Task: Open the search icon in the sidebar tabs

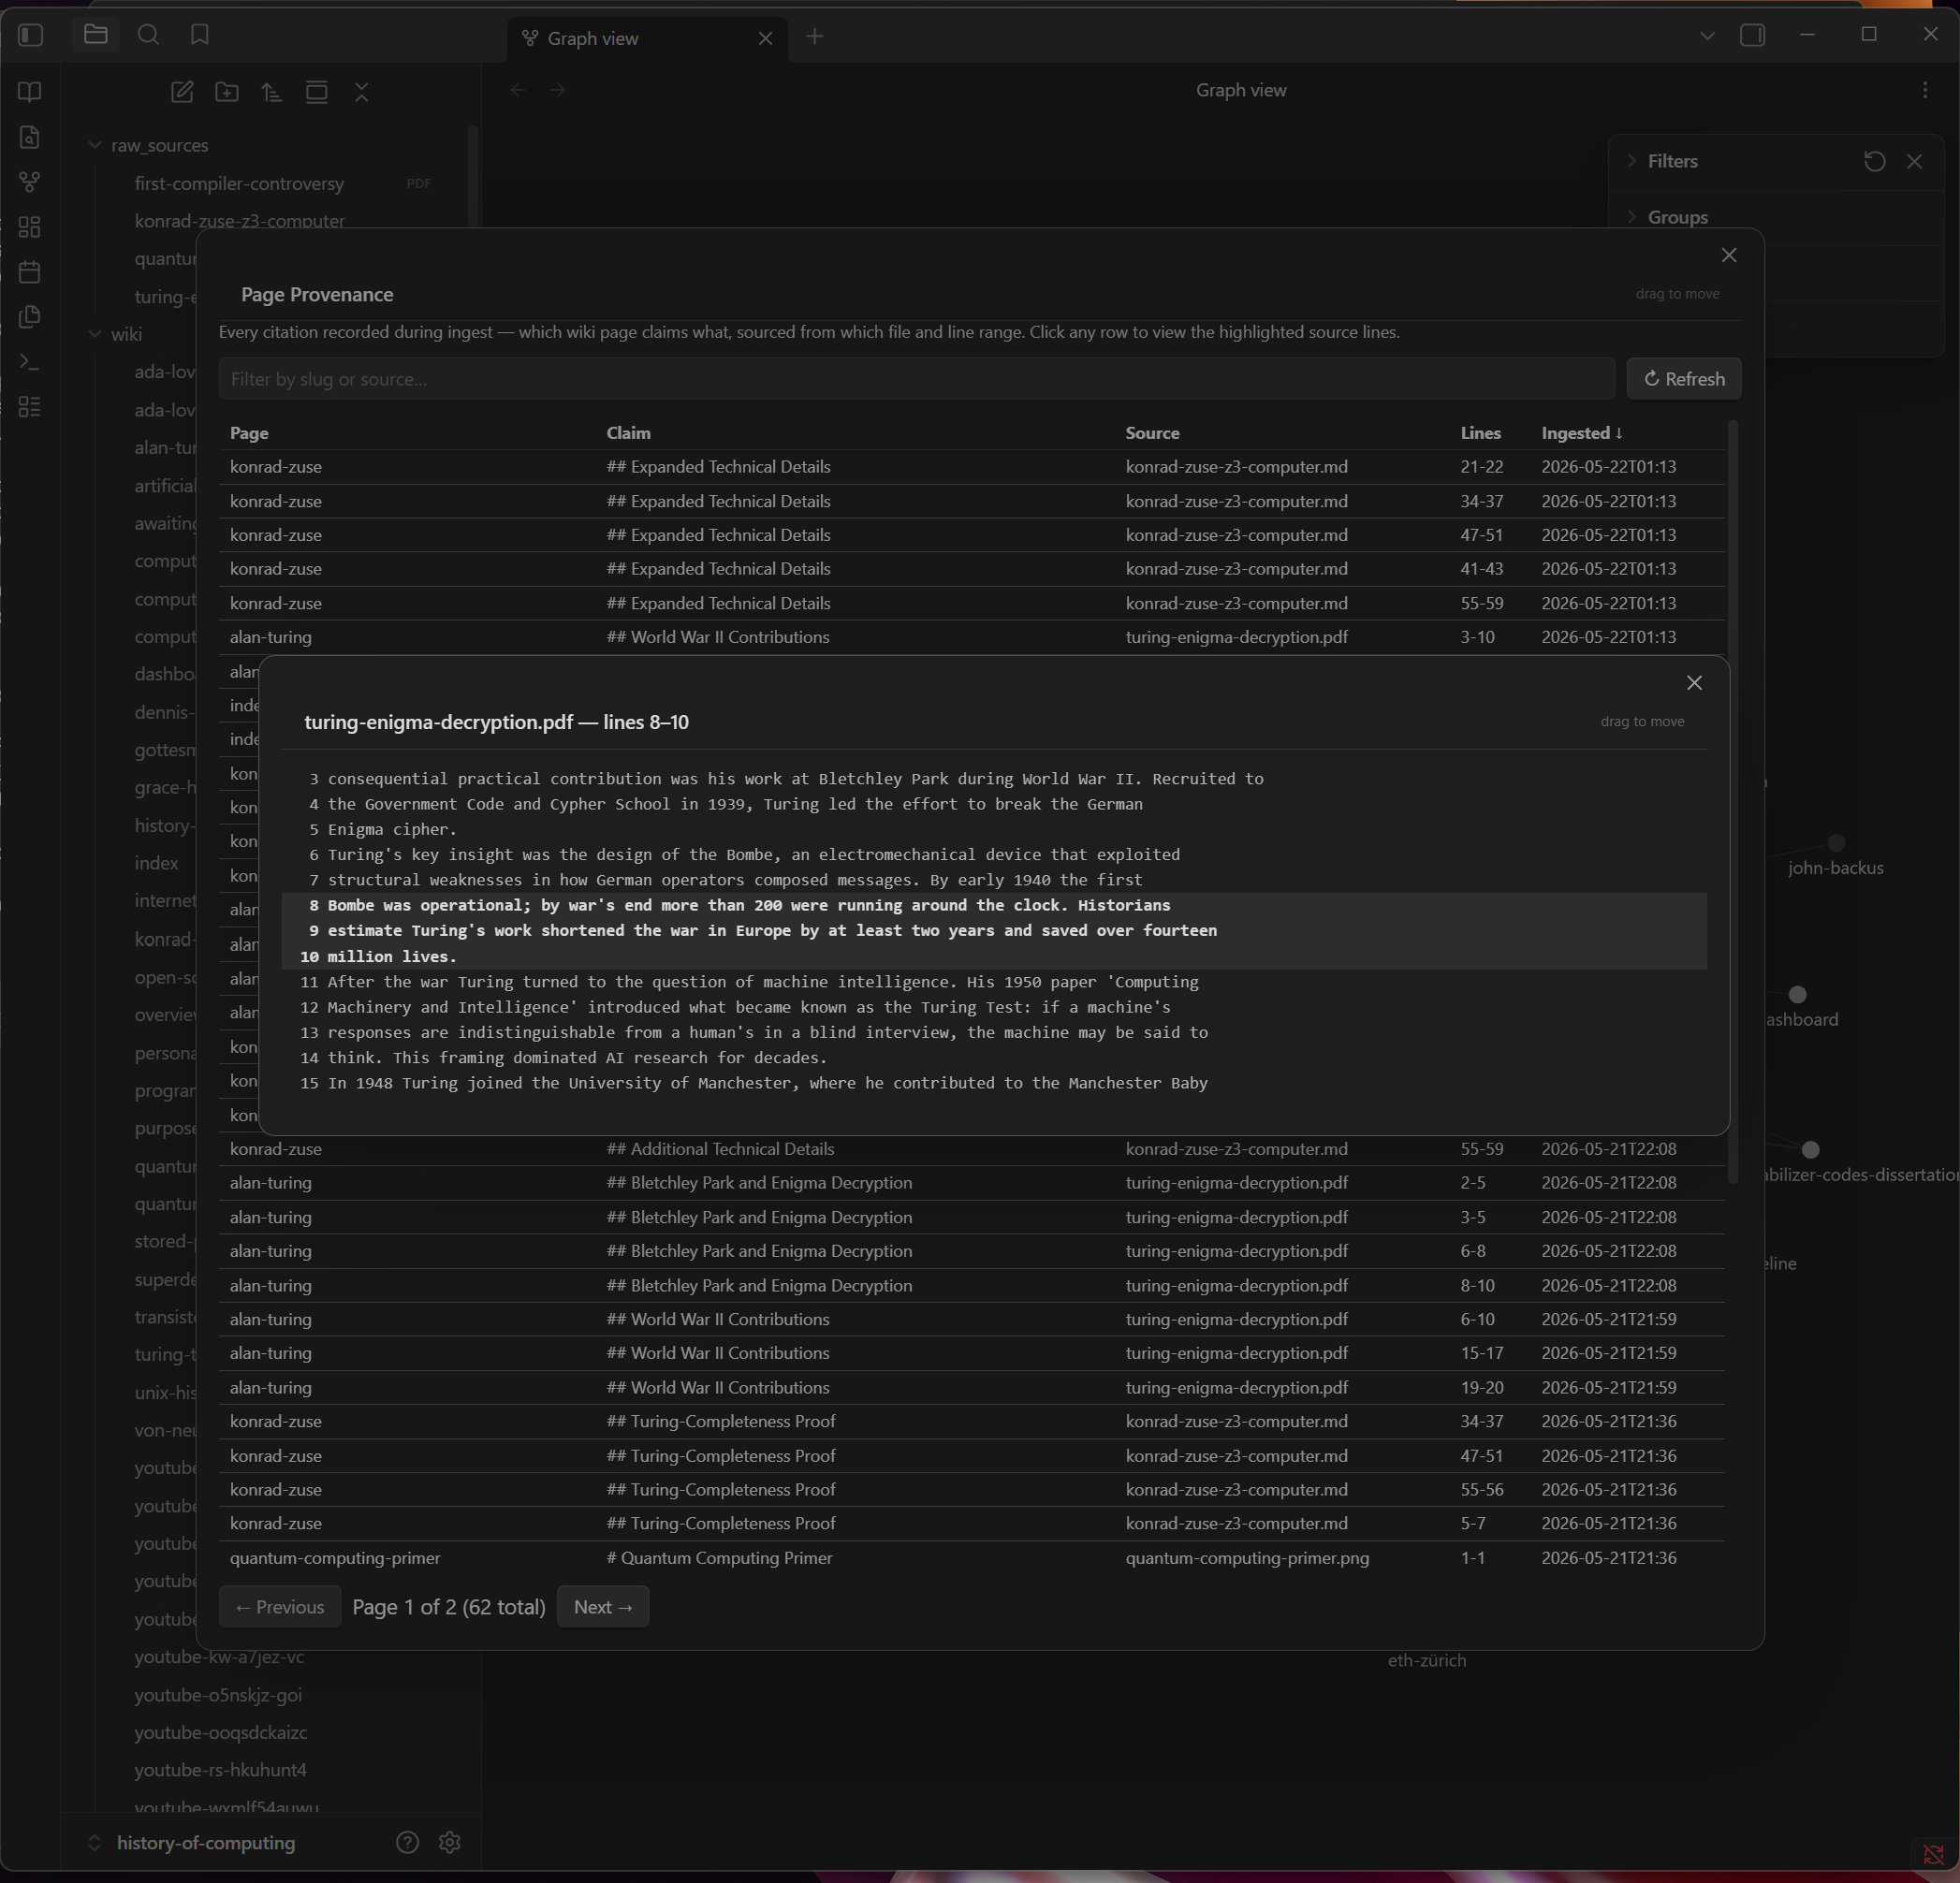Action: (x=148, y=35)
